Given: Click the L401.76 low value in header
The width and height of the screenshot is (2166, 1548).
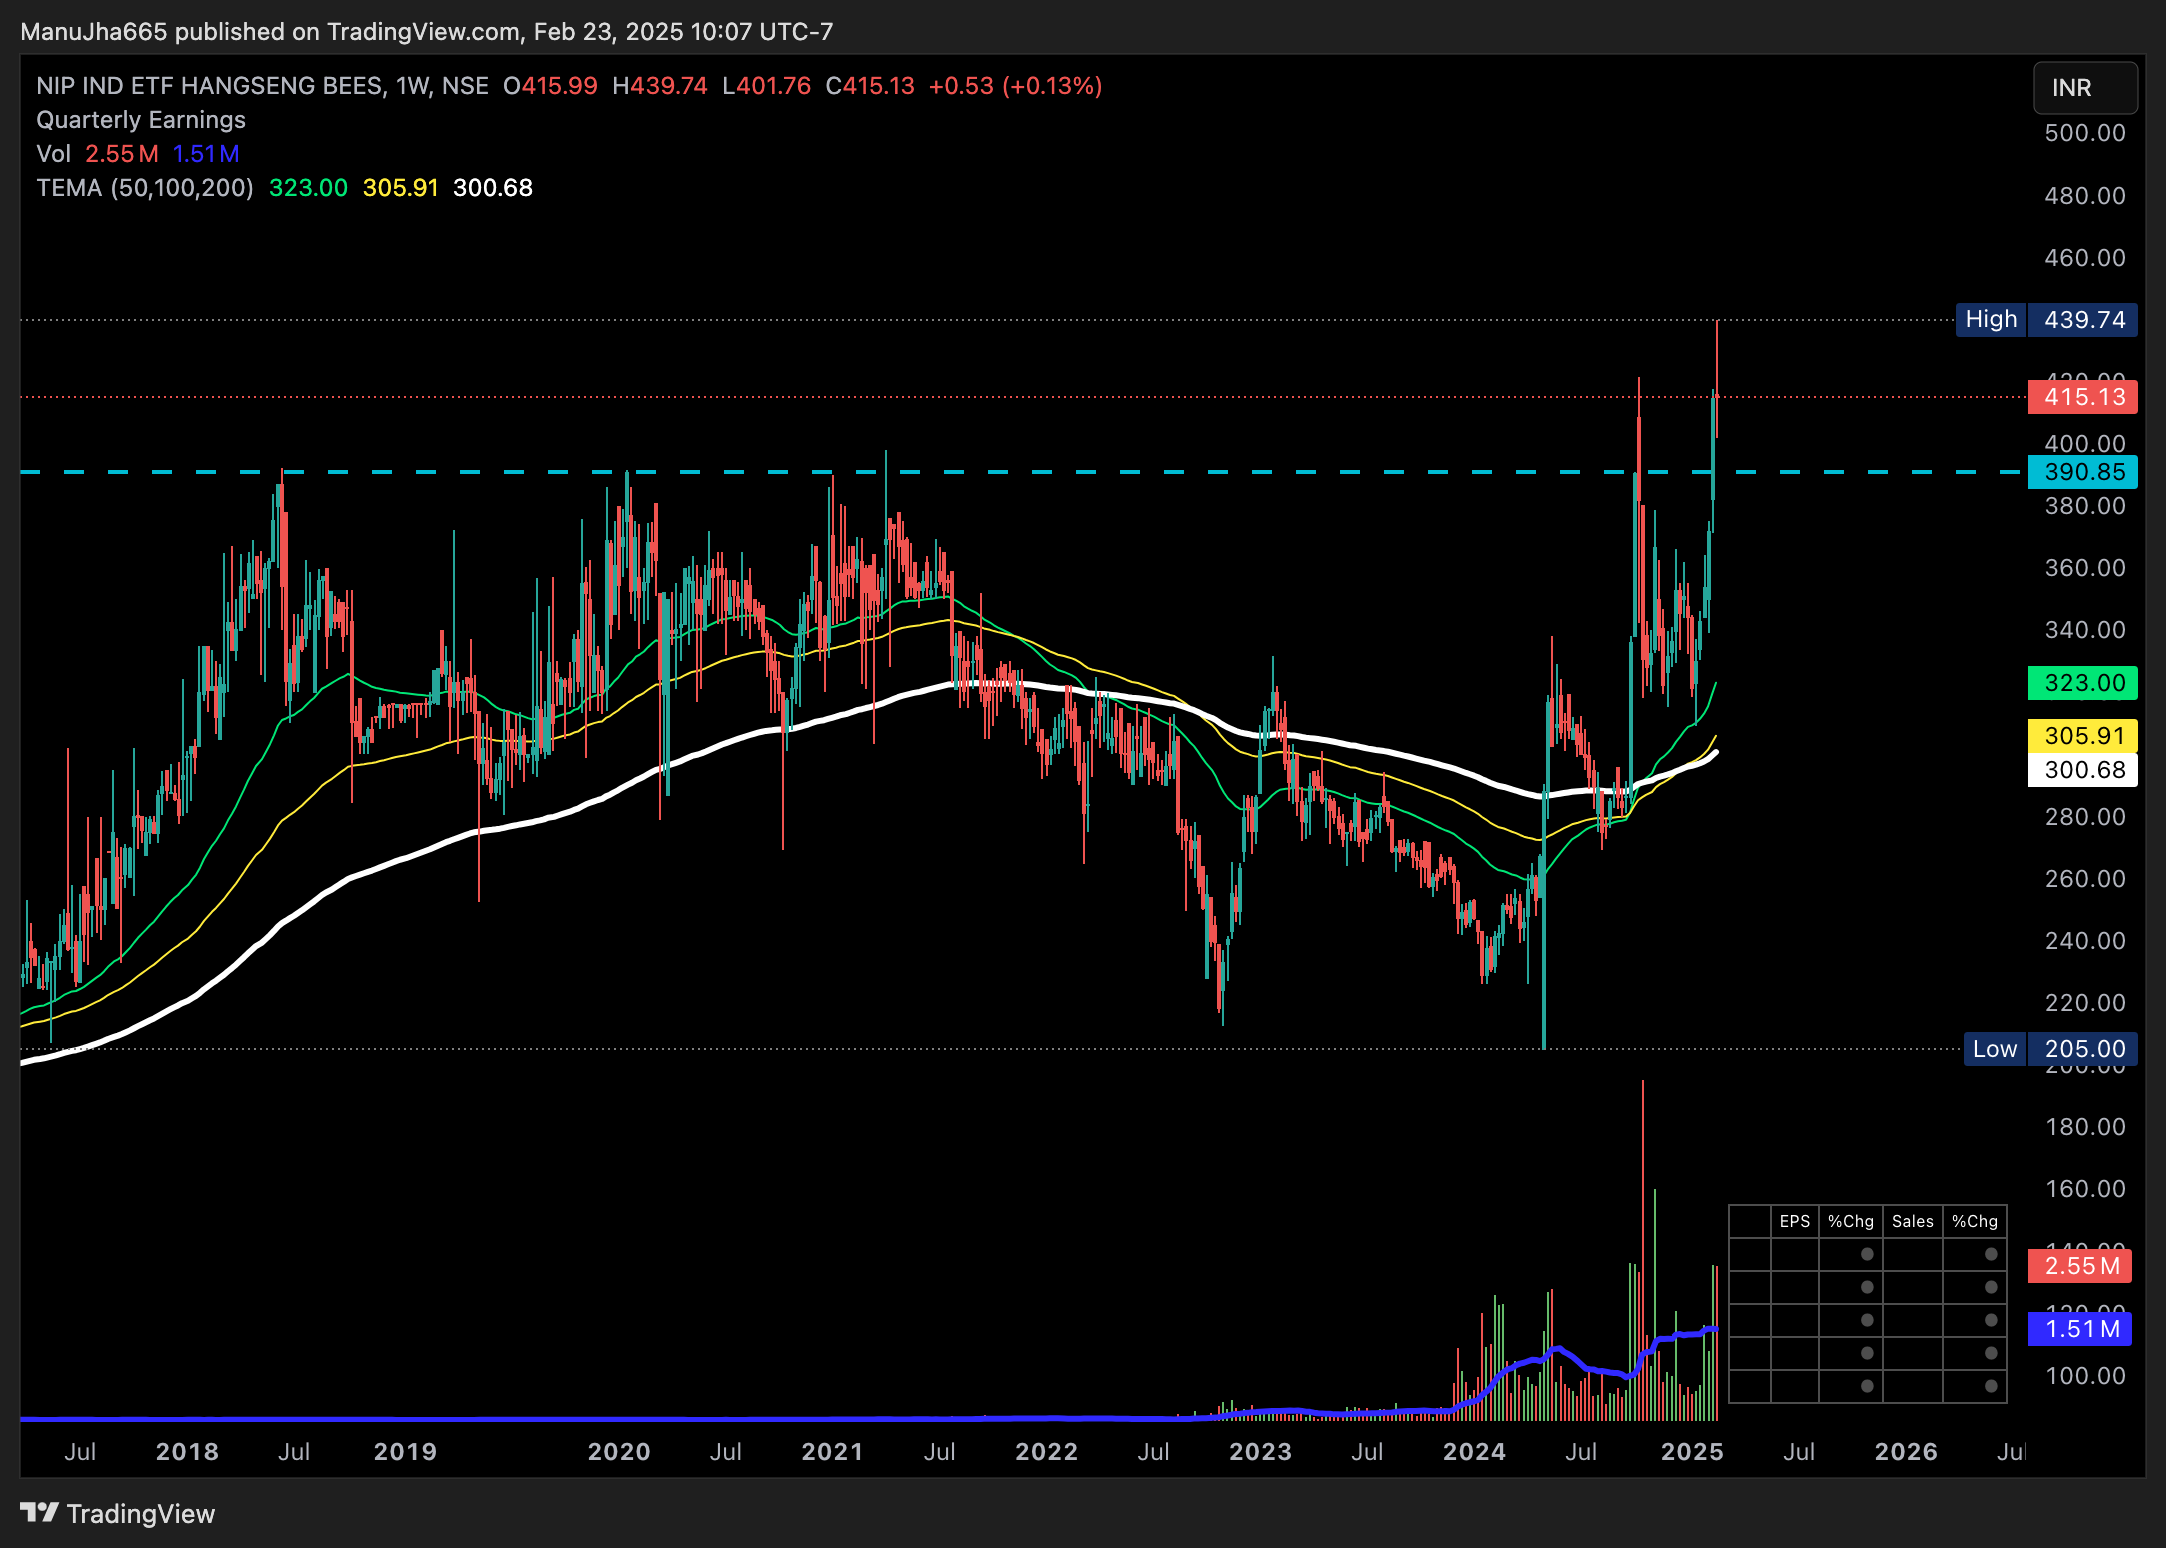Looking at the screenshot, I should click(x=766, y=86).
